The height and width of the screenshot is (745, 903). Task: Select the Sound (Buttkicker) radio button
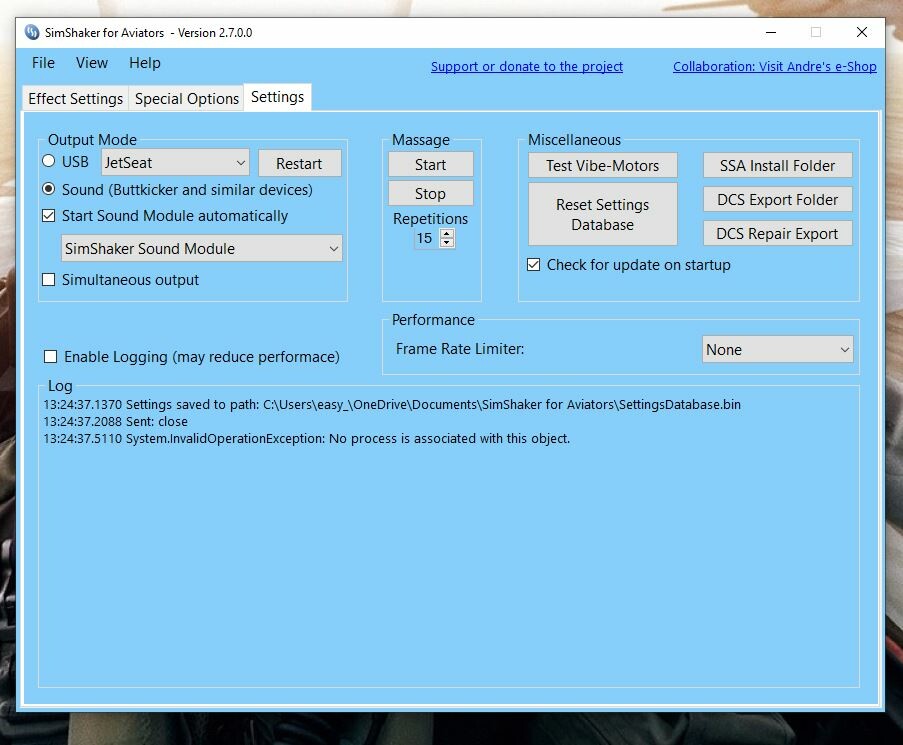tap(49, 189)
